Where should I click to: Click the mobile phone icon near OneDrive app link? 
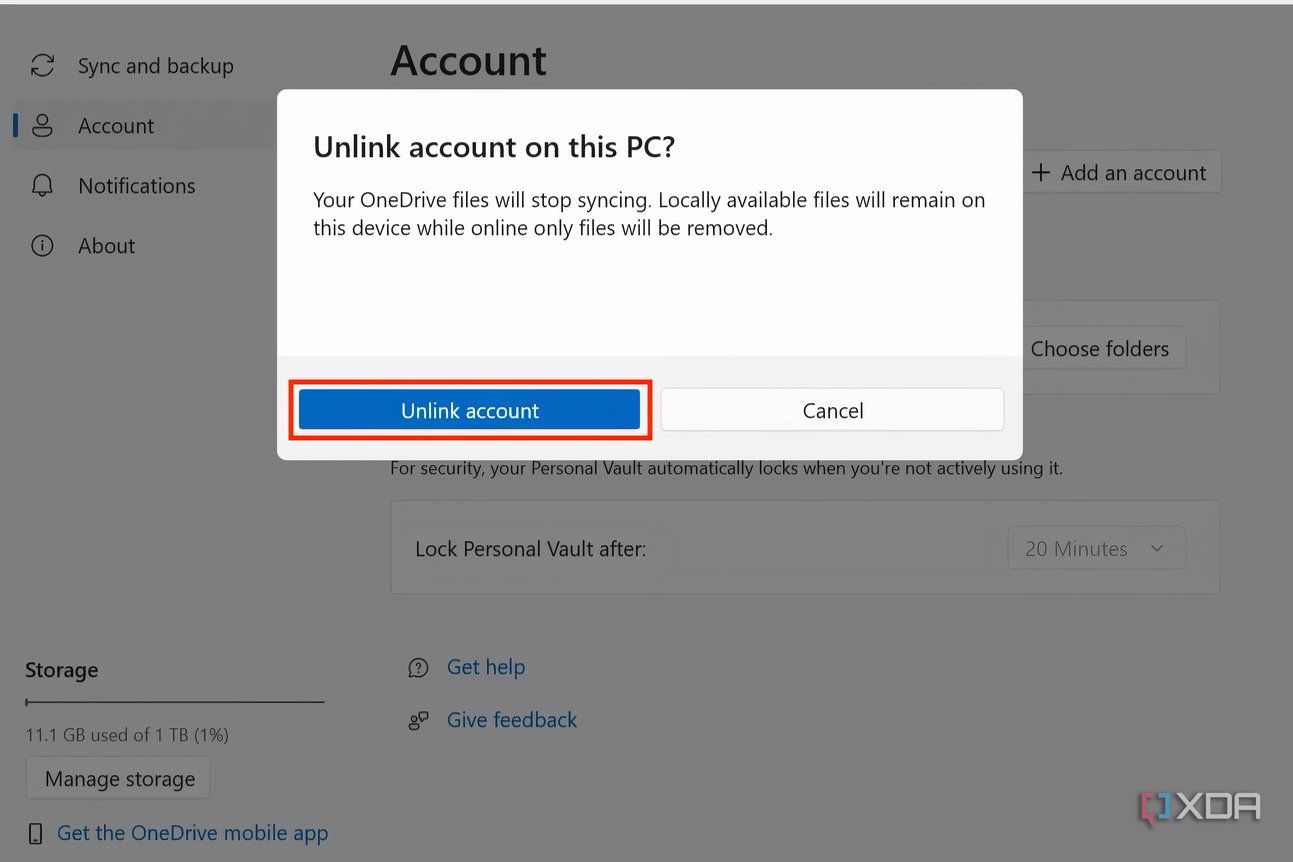pos(35,832)
